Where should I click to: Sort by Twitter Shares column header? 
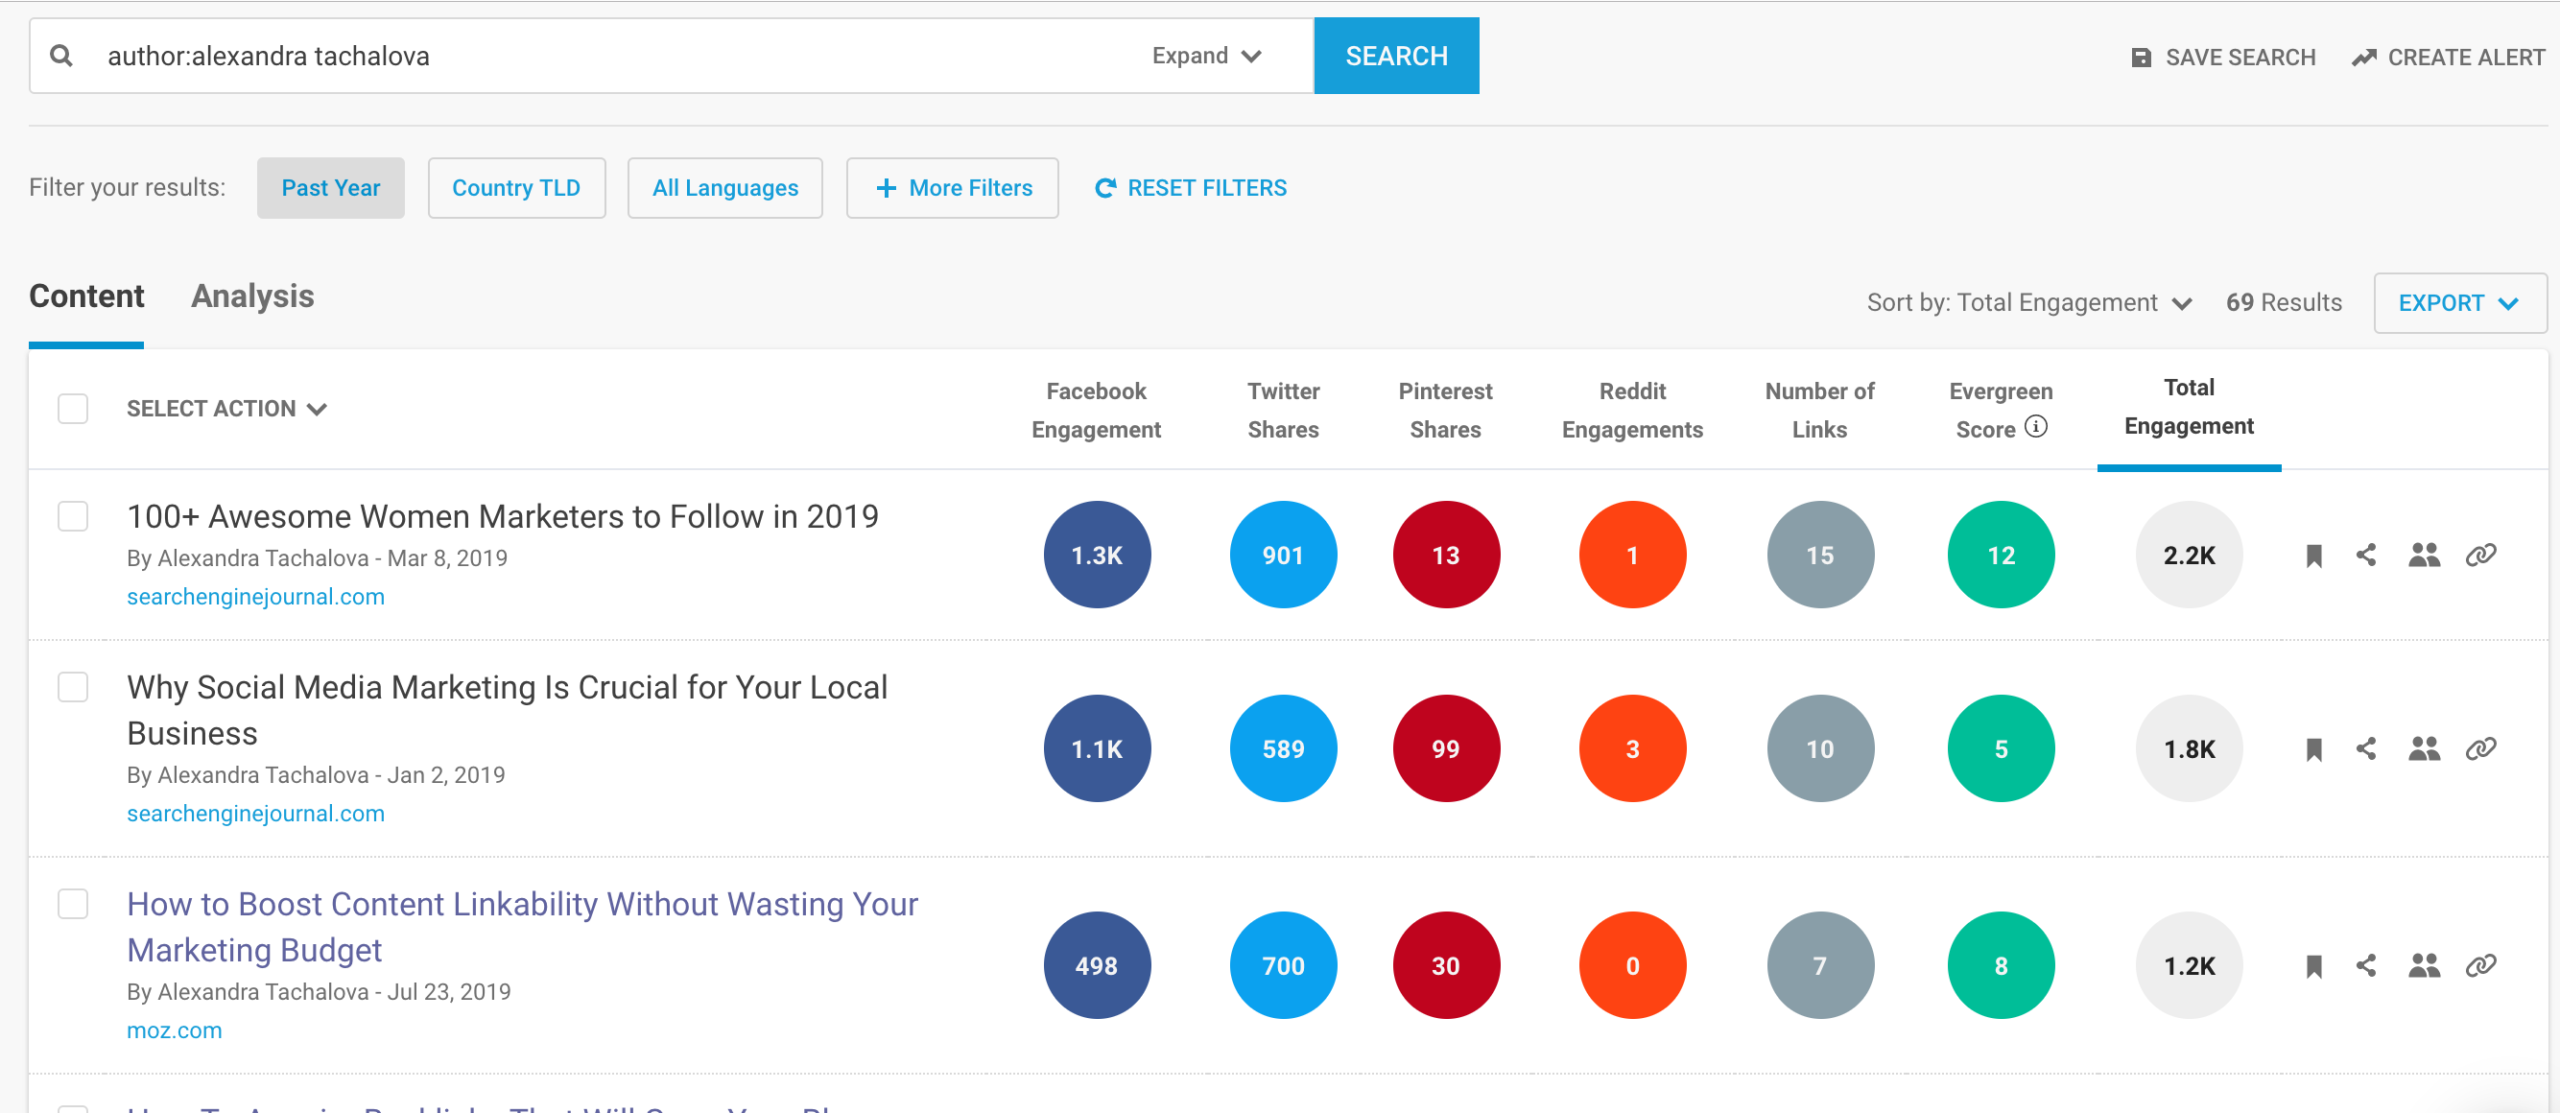click(x=1283, y=410)
